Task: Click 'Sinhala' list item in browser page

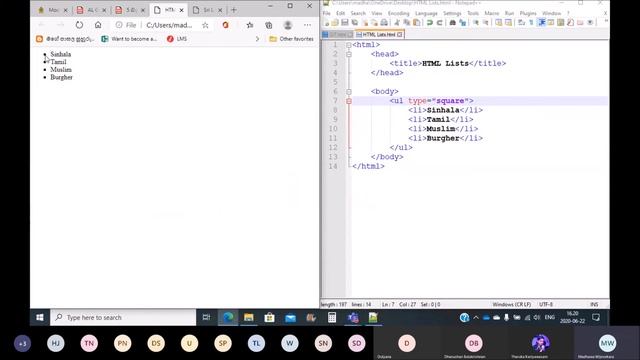Action: tap(60, 54)
